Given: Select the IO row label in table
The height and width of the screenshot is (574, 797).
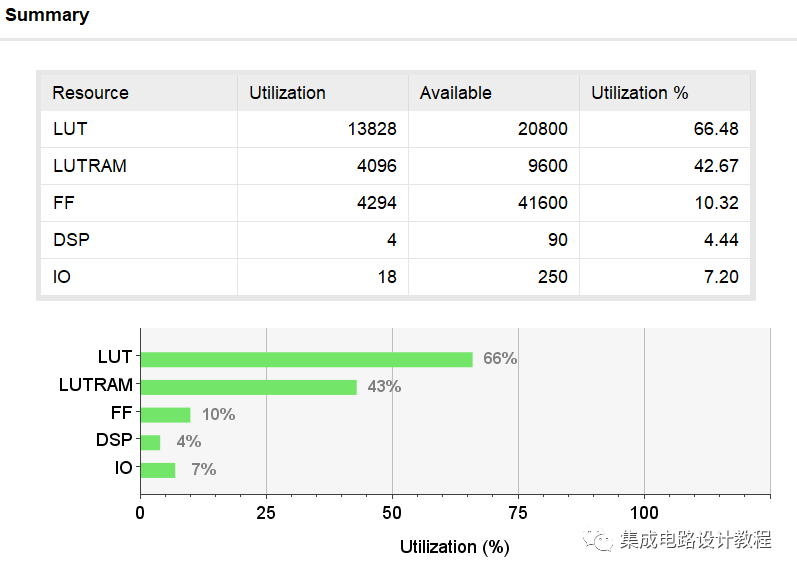Looking at the screenshot, I should [62, 277].
